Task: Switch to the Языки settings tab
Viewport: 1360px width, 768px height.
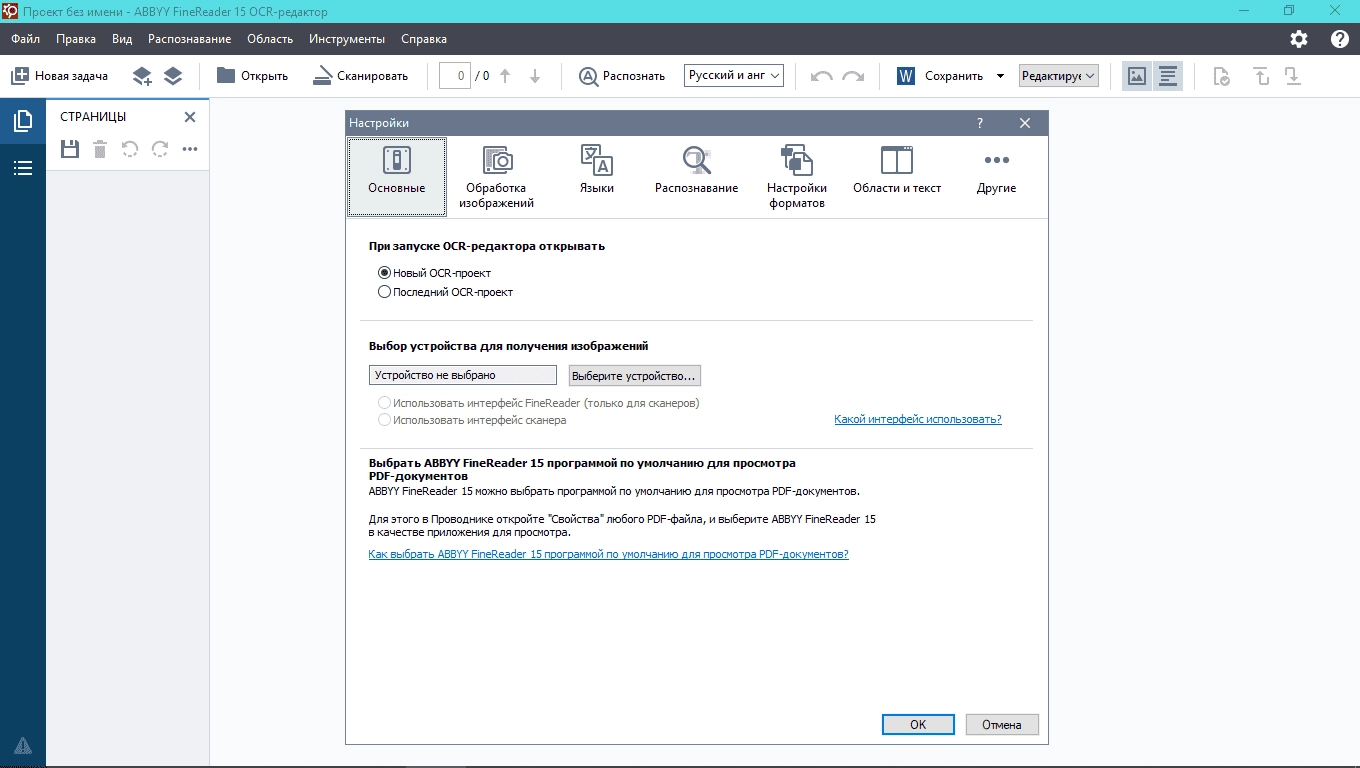Action: [597, 176]
